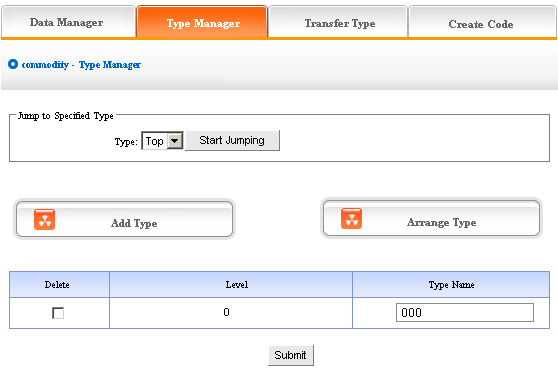Click the orange icon on Arrange Type
The height and width of the screenshot is (380, 558).
351,218
